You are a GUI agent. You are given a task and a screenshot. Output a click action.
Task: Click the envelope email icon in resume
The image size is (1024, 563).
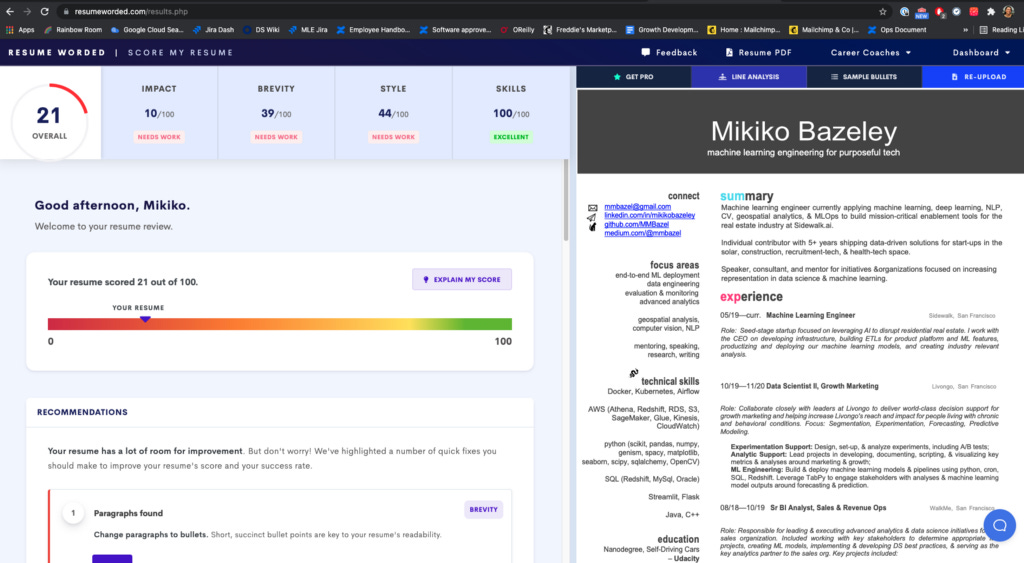(592, 208)
